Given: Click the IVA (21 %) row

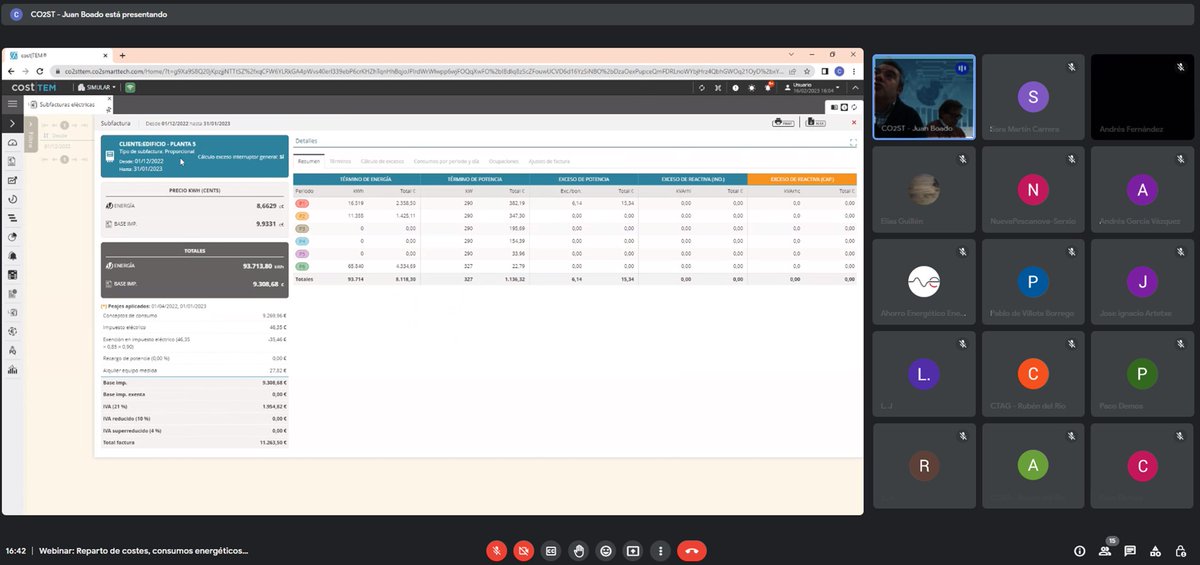Looking at the screenshot, I should (x=194, y=407).
